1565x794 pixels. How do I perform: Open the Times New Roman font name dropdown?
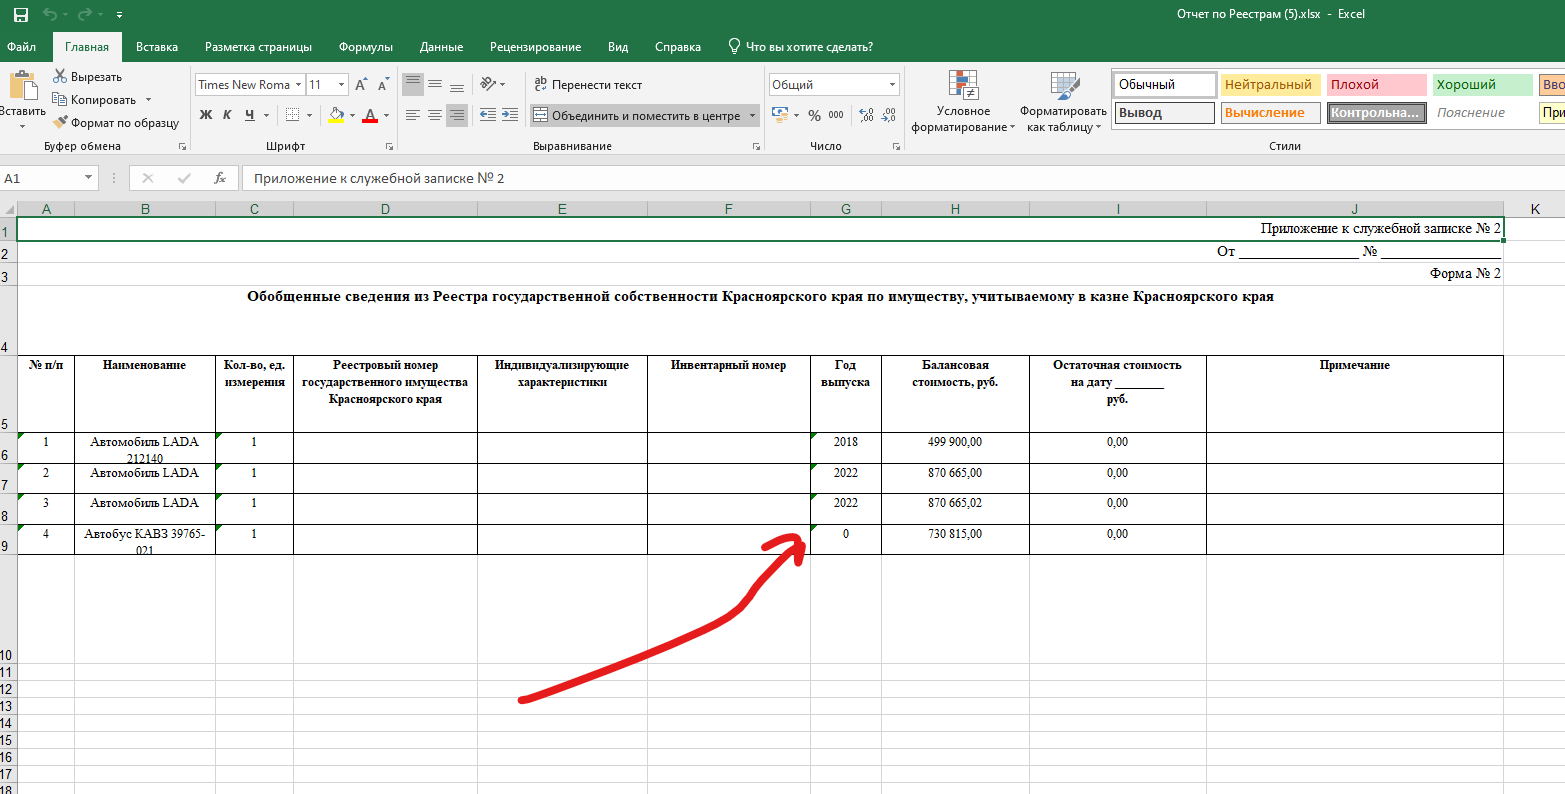click(x=297, y=85)
